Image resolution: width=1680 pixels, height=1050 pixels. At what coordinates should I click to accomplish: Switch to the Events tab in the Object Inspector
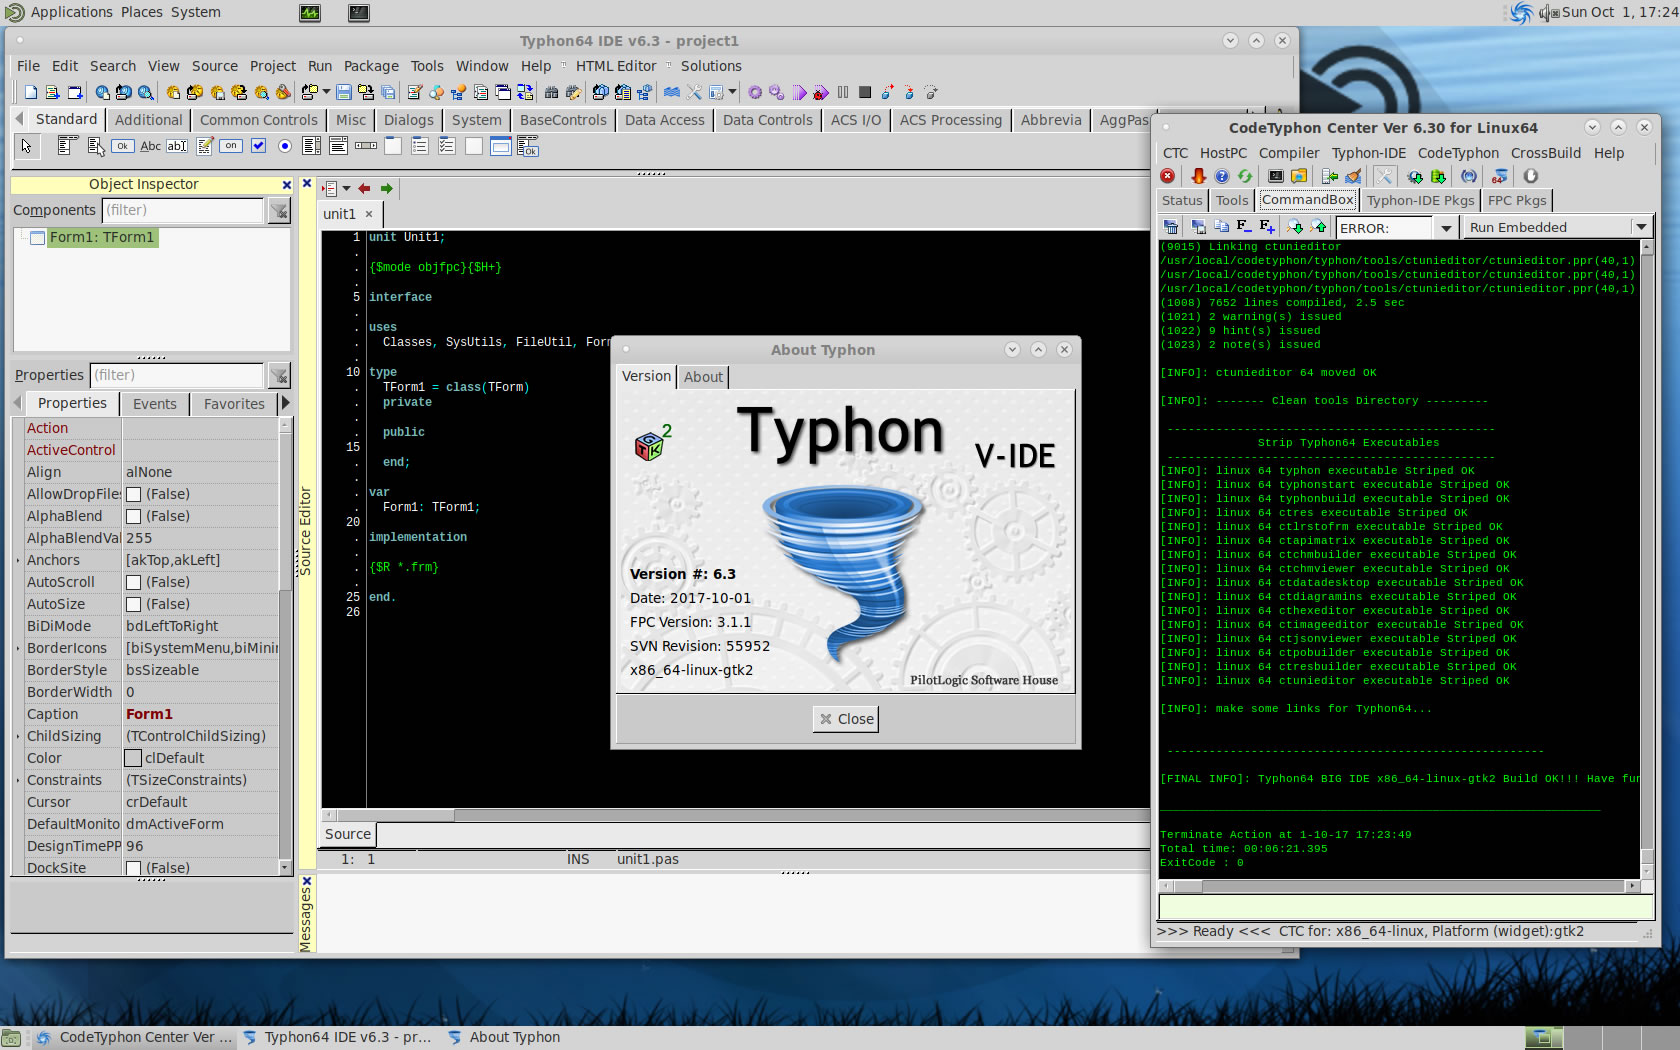[155, 404]
